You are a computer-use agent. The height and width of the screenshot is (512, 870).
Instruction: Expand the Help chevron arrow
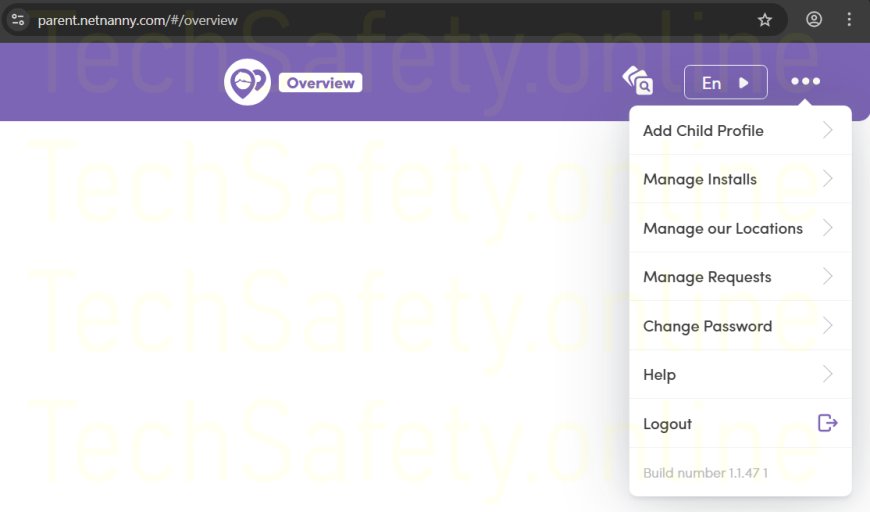click(827, 374)
